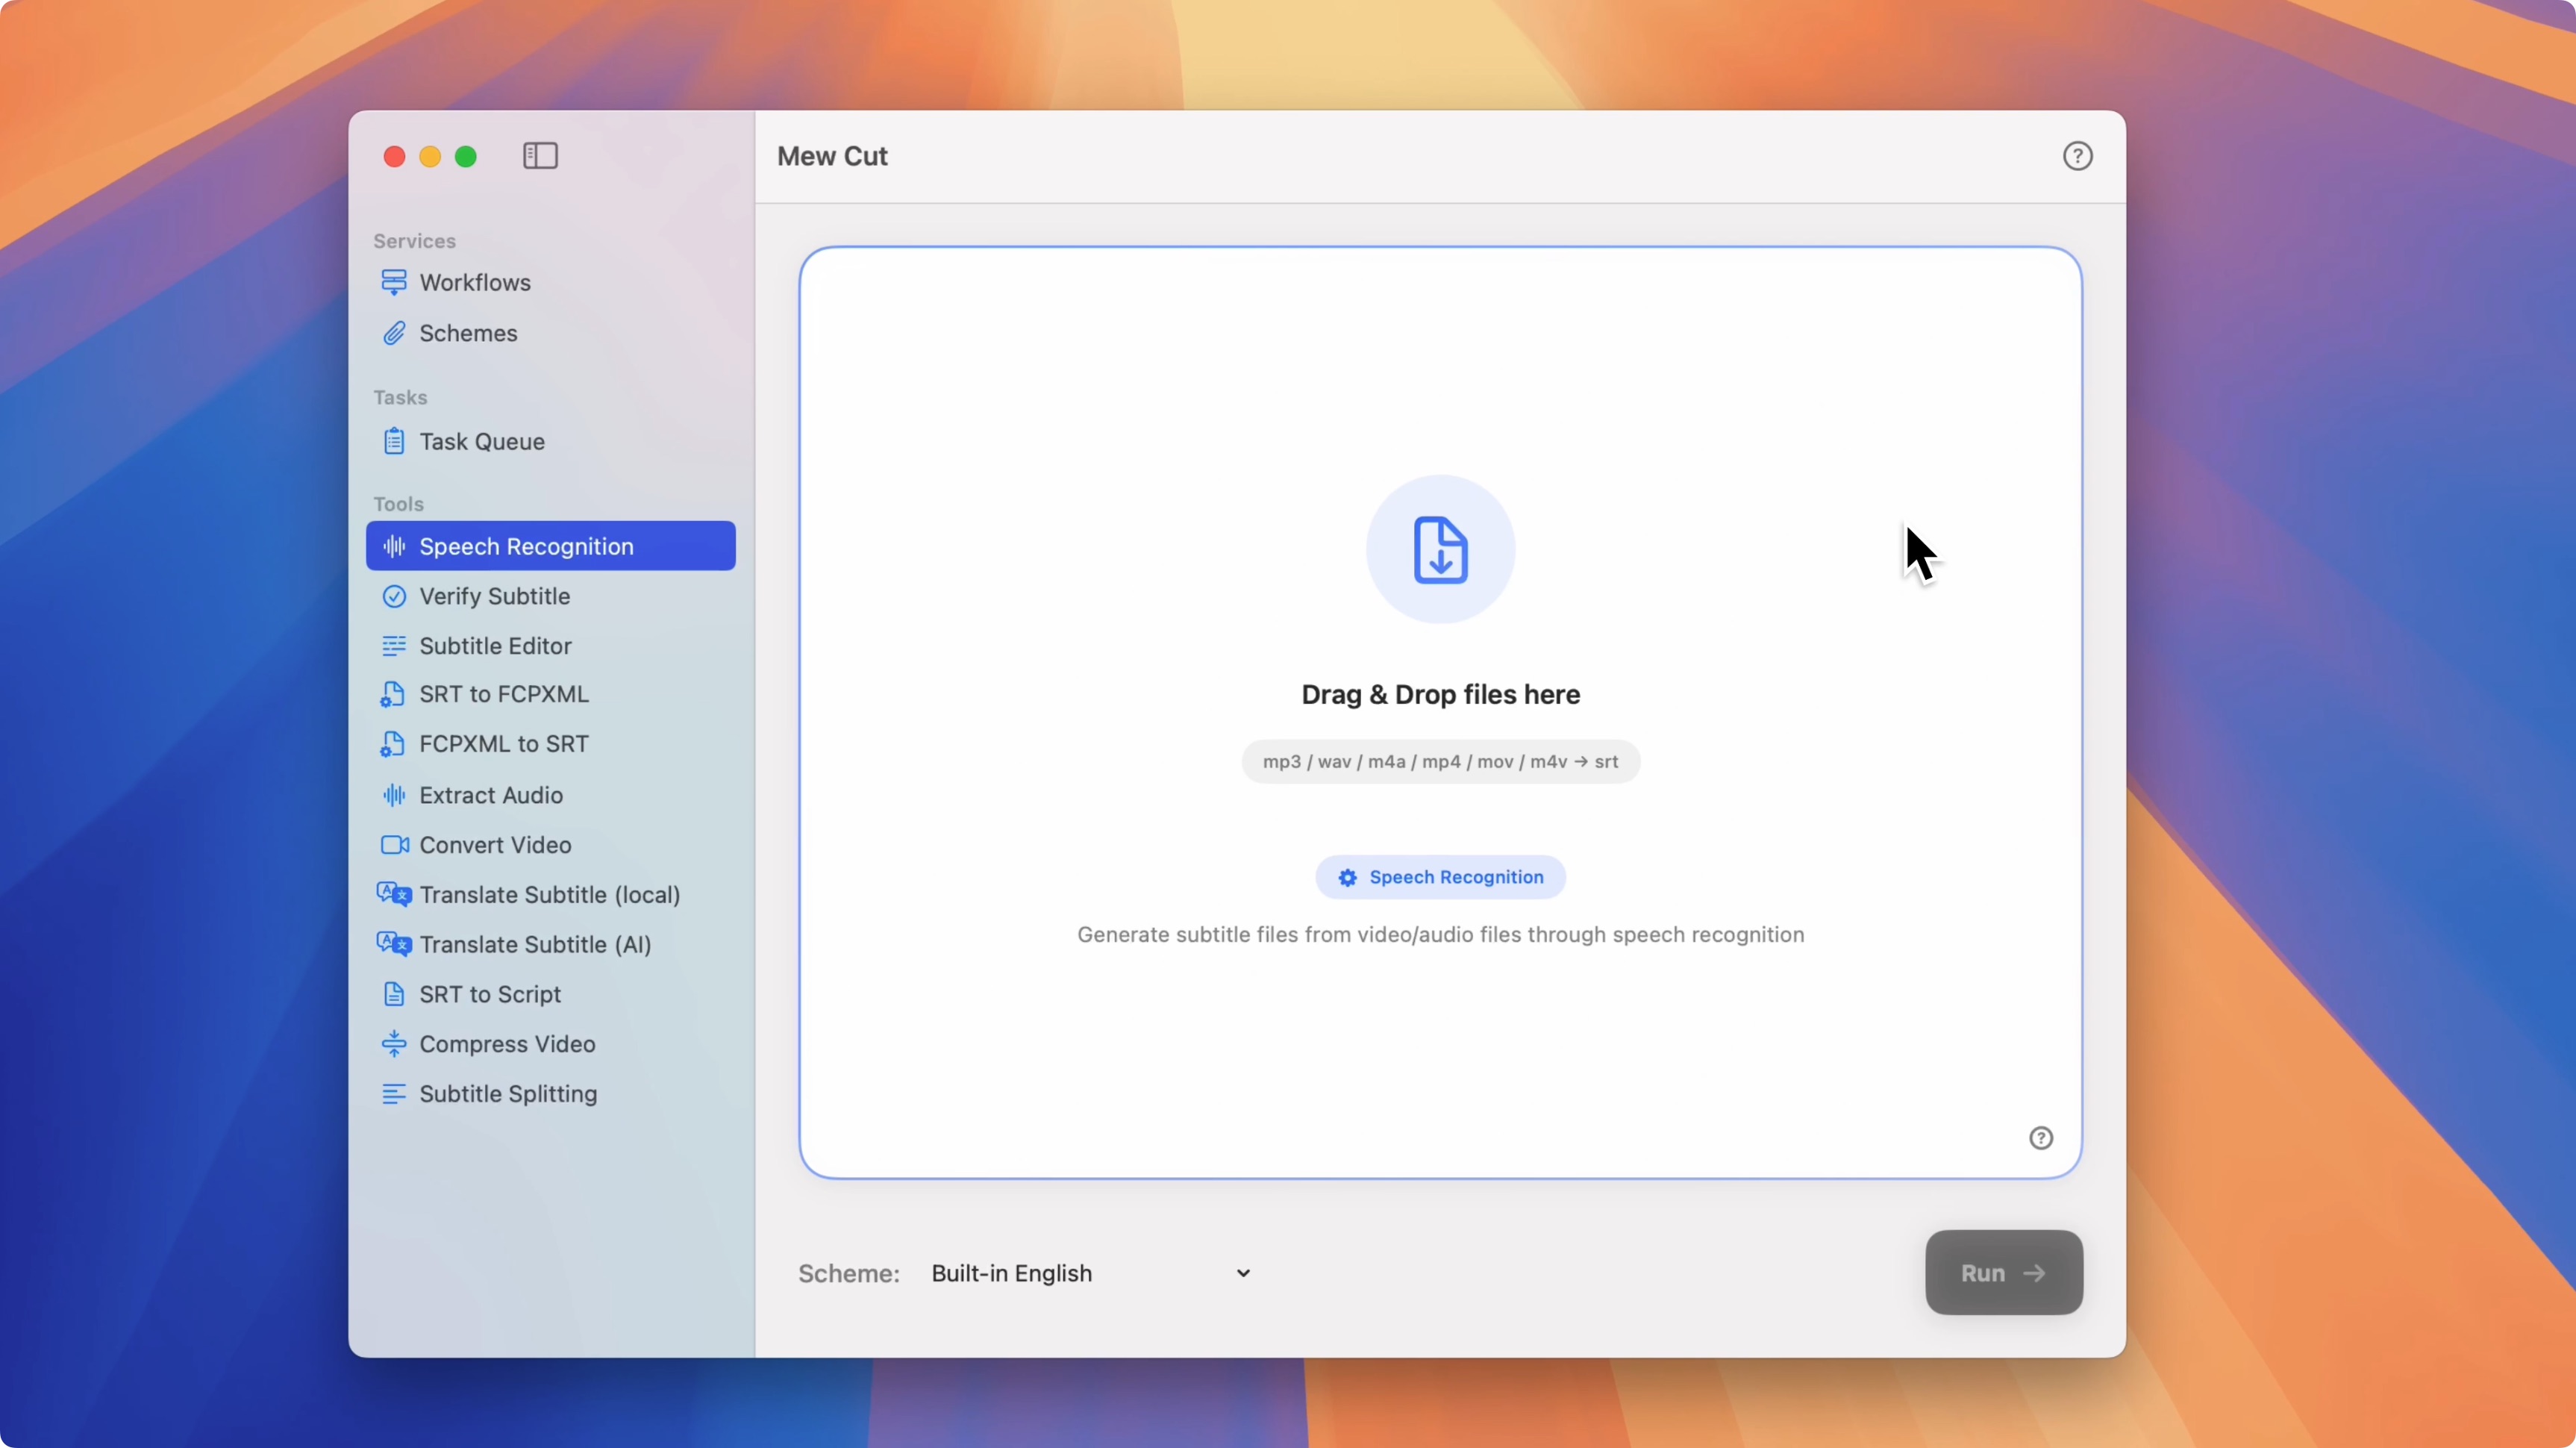Select the Convert Video tool
The width and height of the screenshot is (2576, 1448).
pos(495,844)
